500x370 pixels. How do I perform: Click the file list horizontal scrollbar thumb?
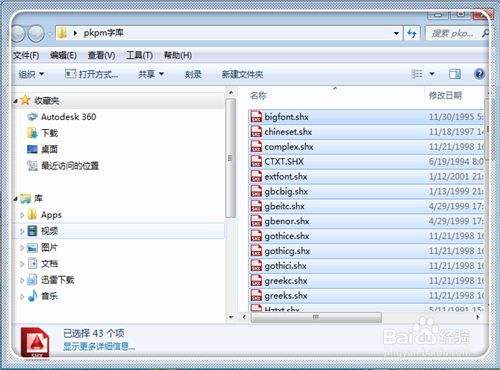click(316, 317)
